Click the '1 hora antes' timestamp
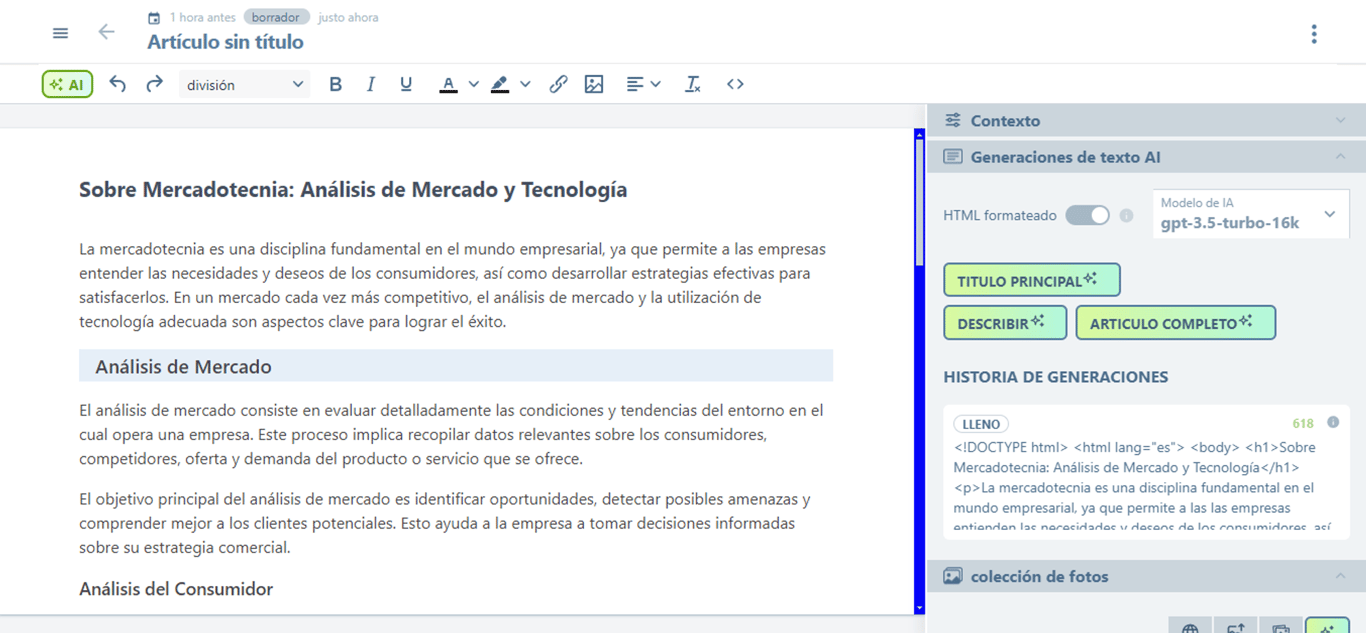The height and width of the screenshot is (633, 1366). pyautogui.click(x=203, y=17)
